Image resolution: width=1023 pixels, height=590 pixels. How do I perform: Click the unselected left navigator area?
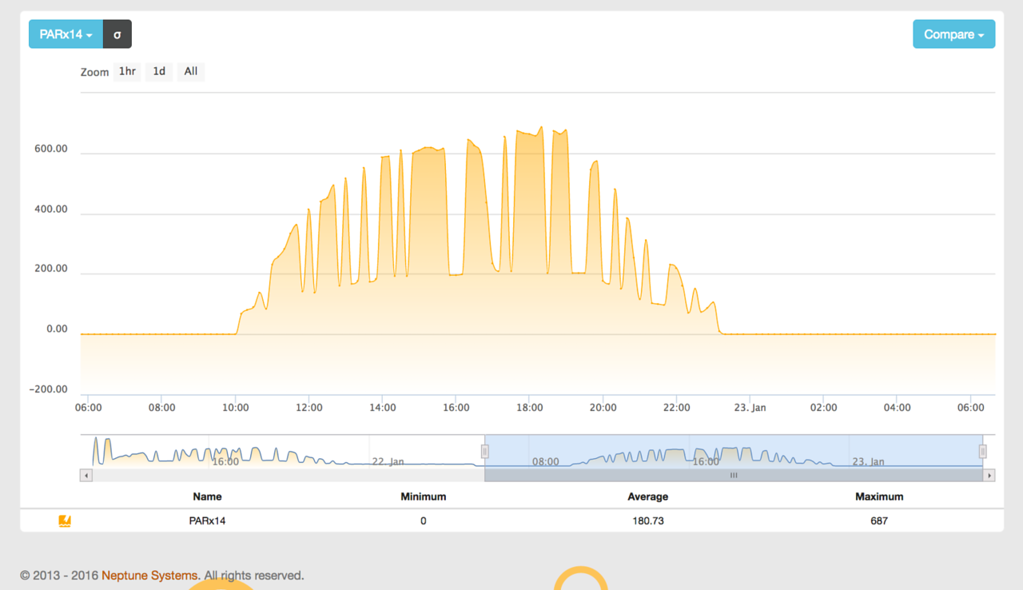280,450
